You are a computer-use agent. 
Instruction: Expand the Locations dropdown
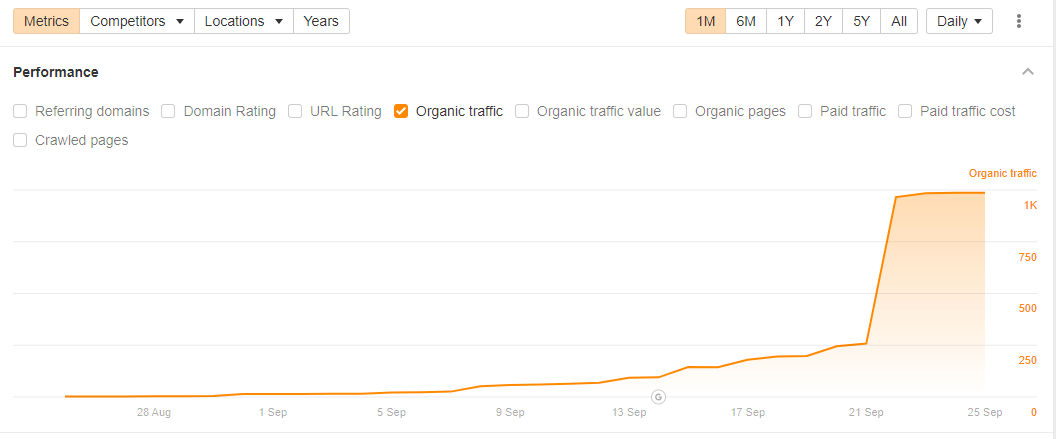pos(244,21)
